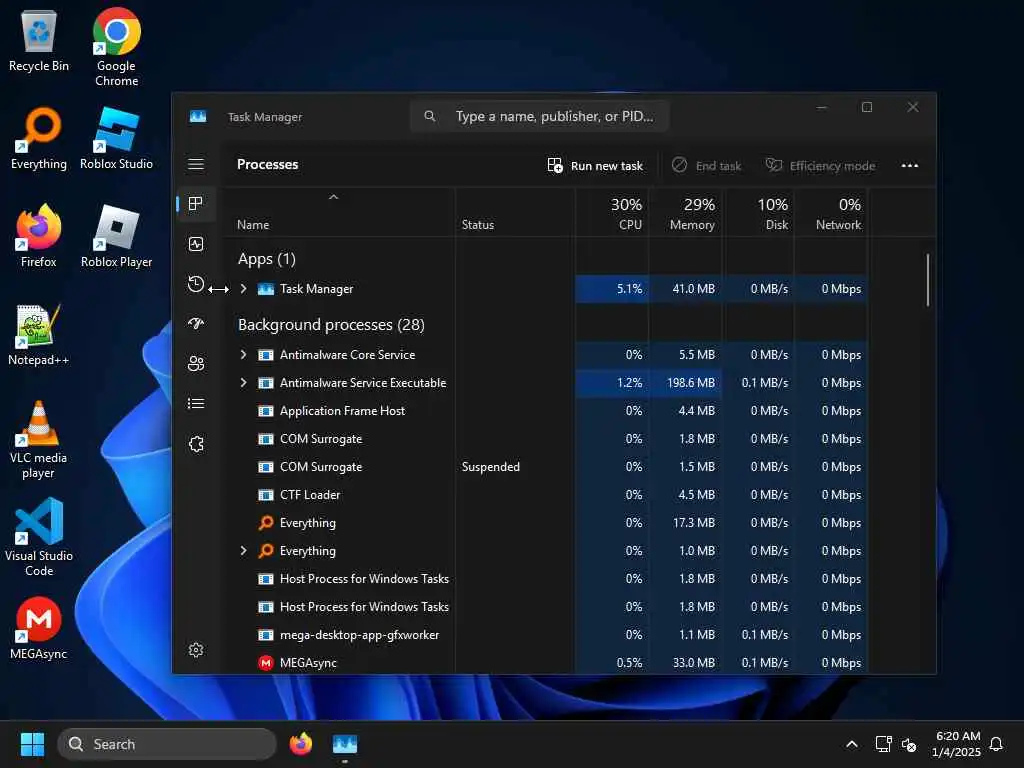
Task: Select Application Frame Host process
Action: click(x=545, y=411)
